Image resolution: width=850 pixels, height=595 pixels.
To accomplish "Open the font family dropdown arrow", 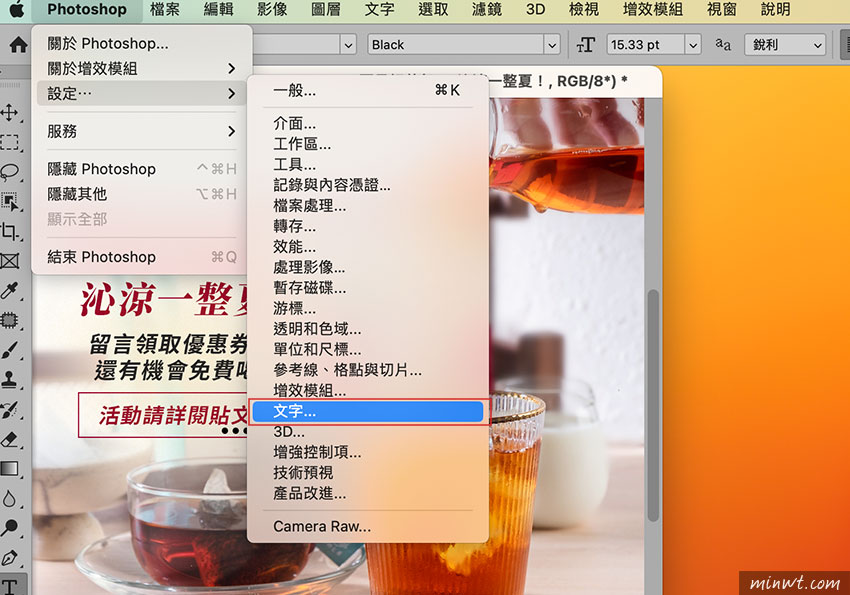I will [349, 45].
